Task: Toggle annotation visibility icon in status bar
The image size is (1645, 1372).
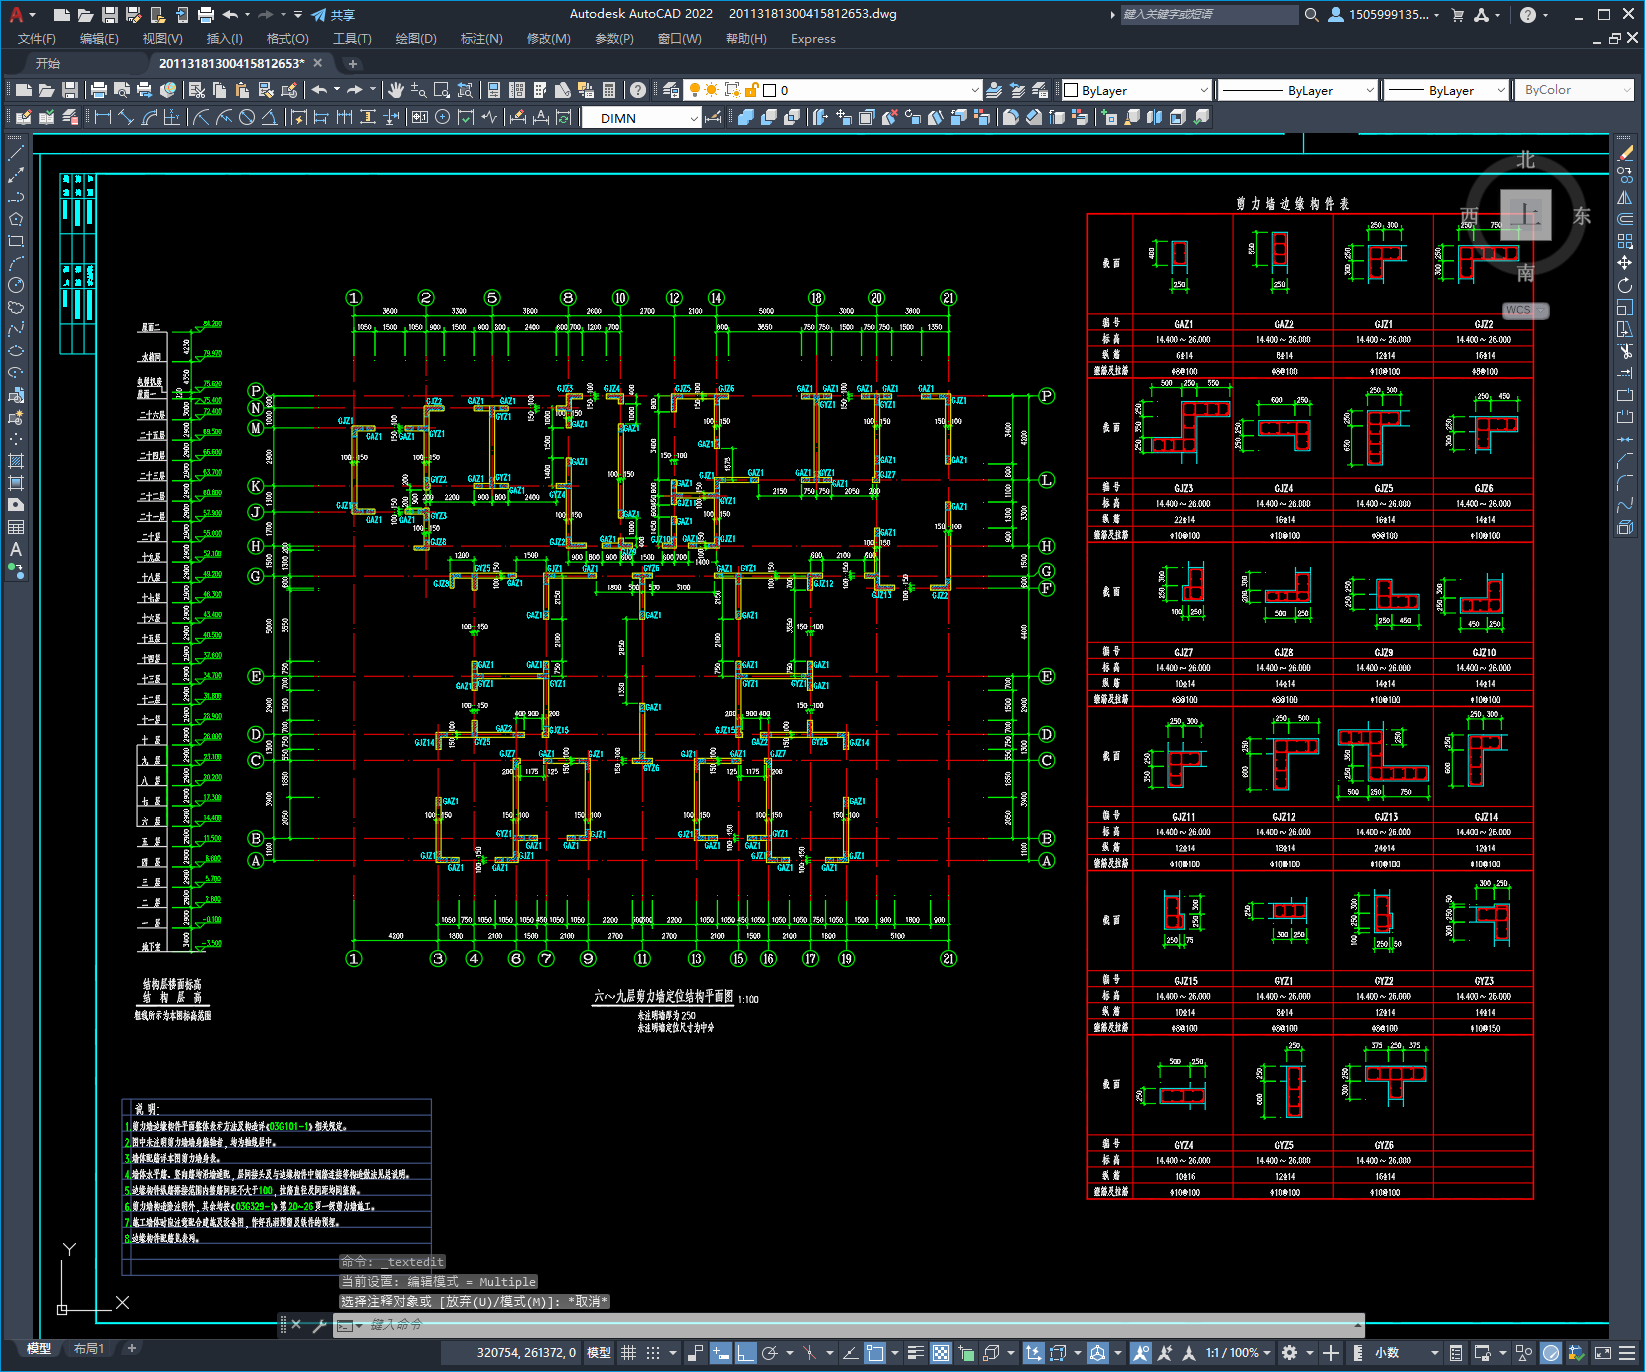Action: 1141,1353
